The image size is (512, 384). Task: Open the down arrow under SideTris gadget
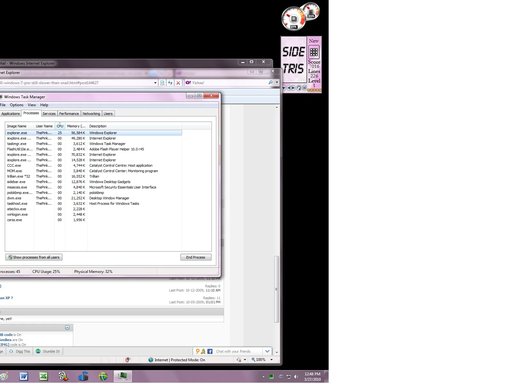(x=284, y=88)
